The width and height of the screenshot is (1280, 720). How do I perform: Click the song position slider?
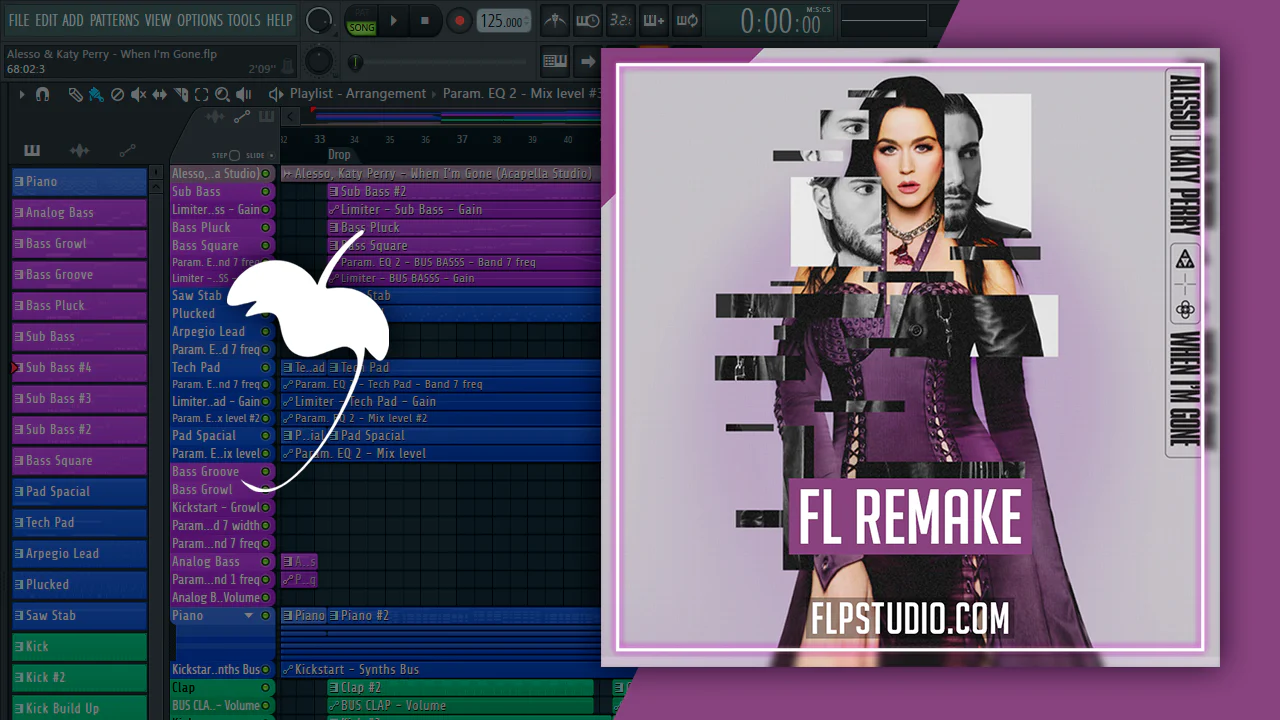[440, 63]
